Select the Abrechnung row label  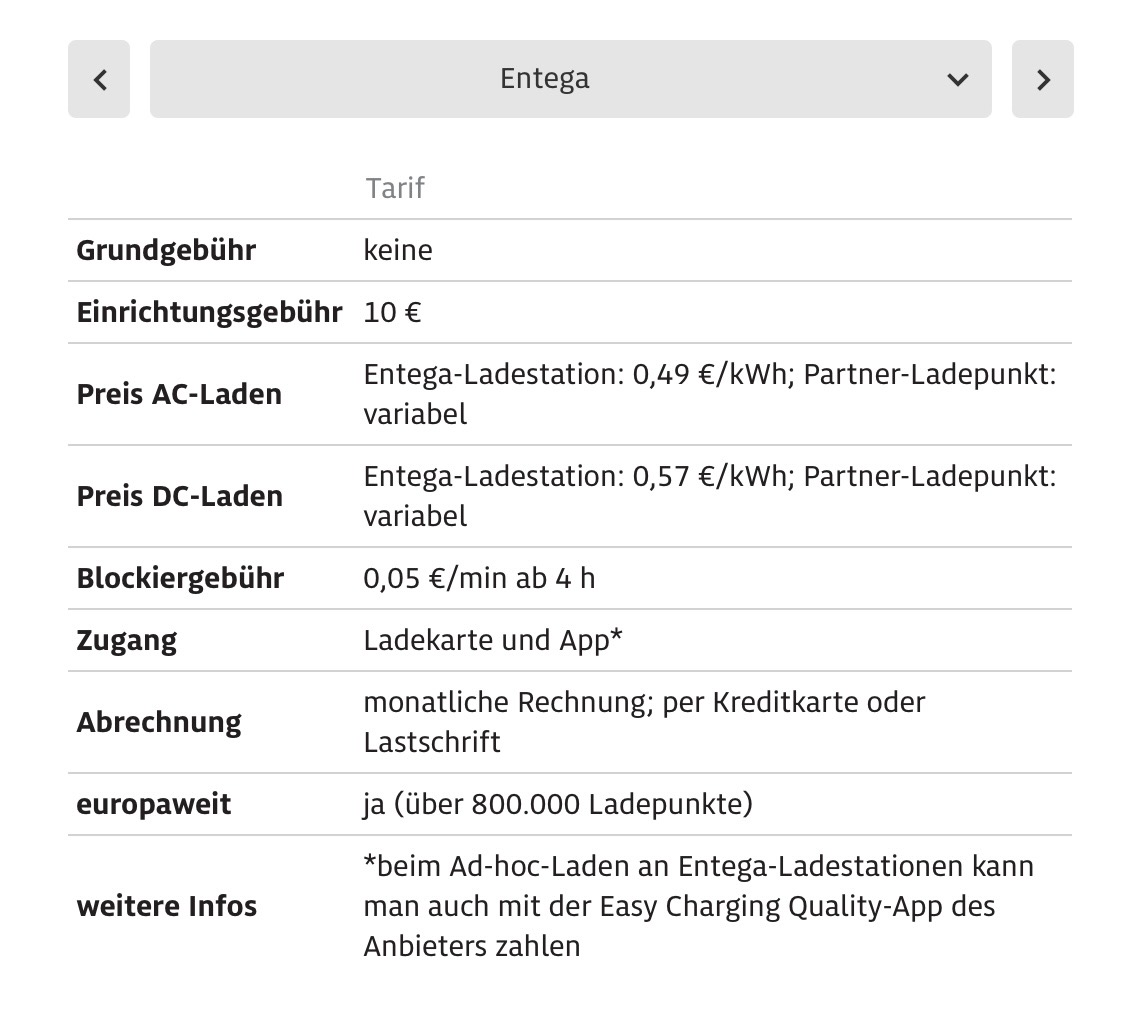tap(159, 722)
